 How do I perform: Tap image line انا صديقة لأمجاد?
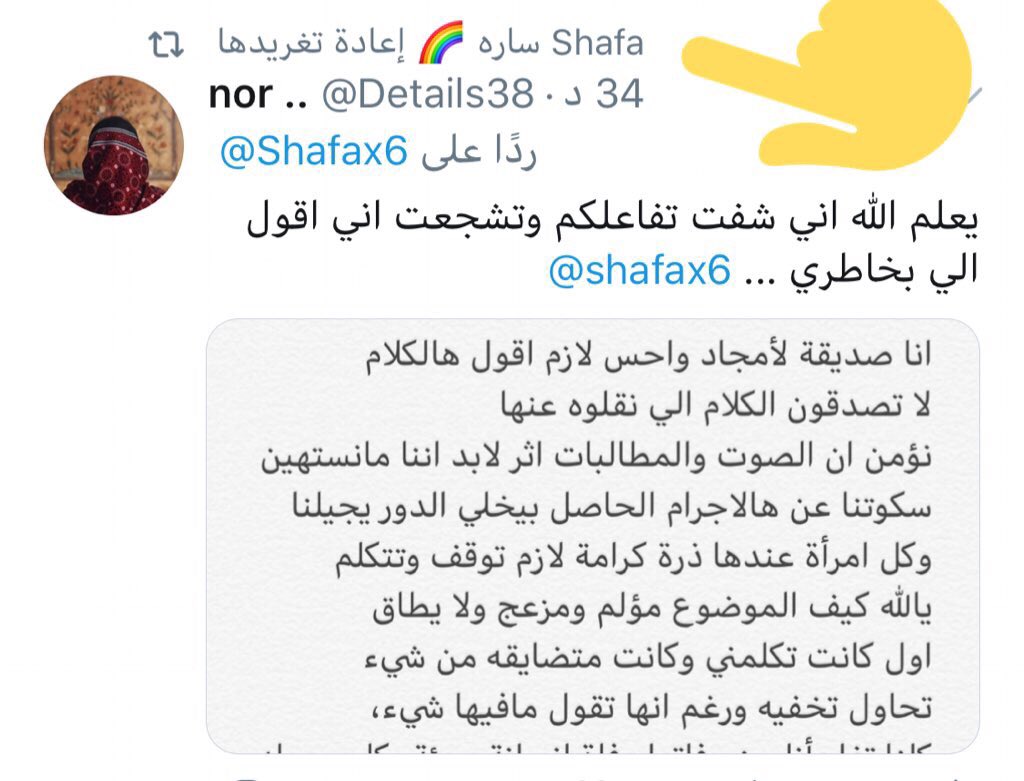click(648, 356)
